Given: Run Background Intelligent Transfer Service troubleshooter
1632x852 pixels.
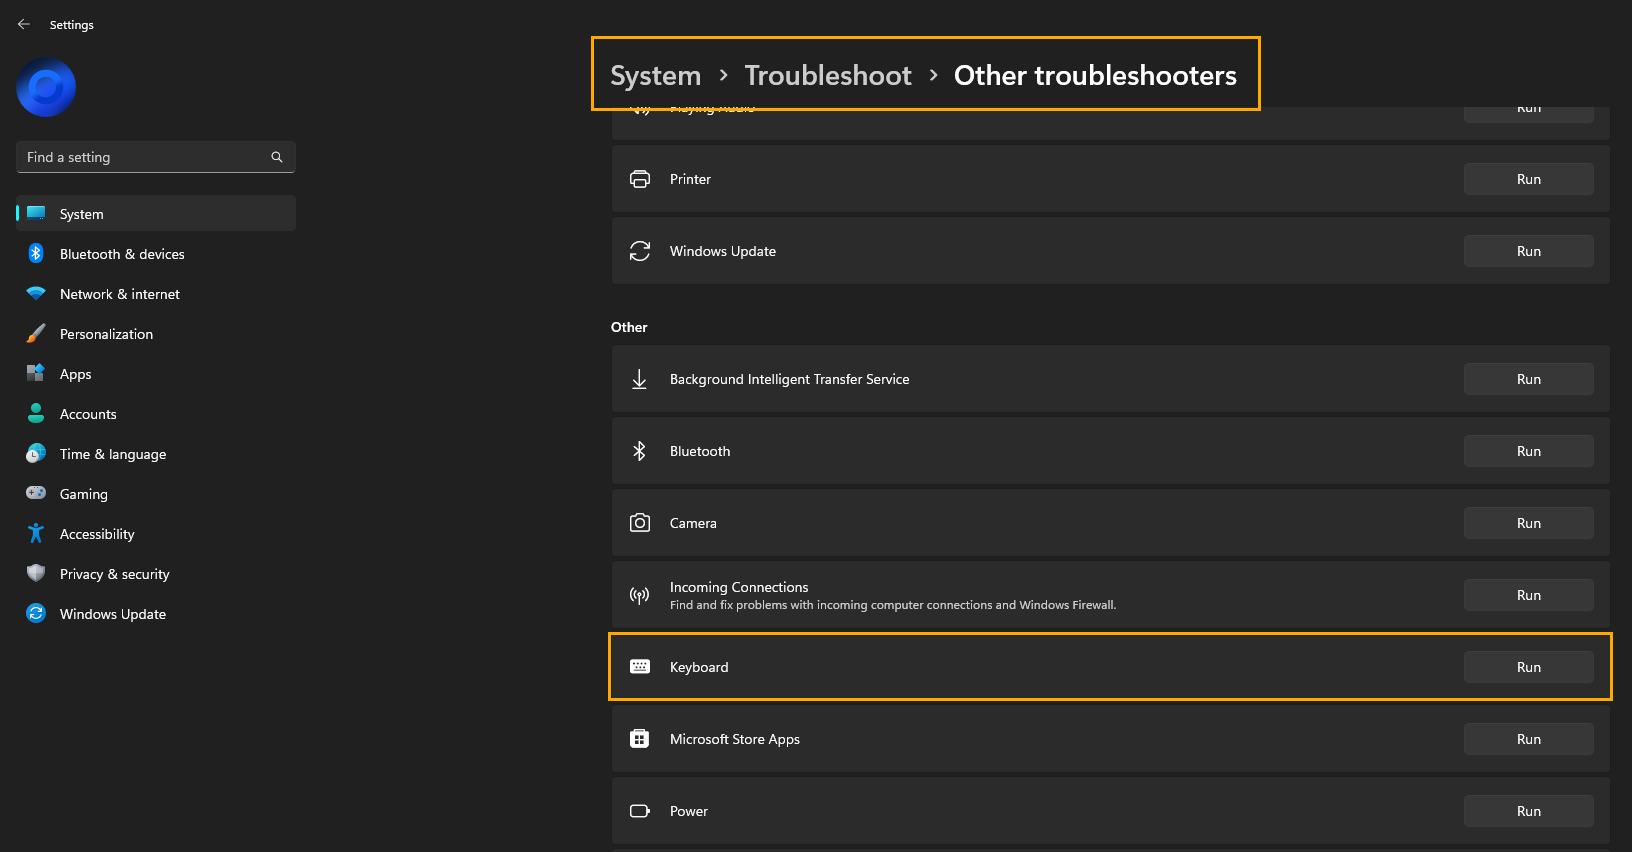Looking at the screenshot, I should (1529, 379).
